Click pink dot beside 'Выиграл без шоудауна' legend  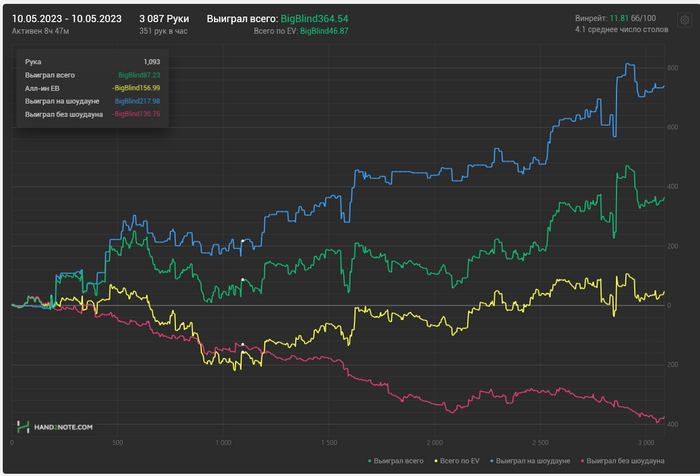point(583,461)
